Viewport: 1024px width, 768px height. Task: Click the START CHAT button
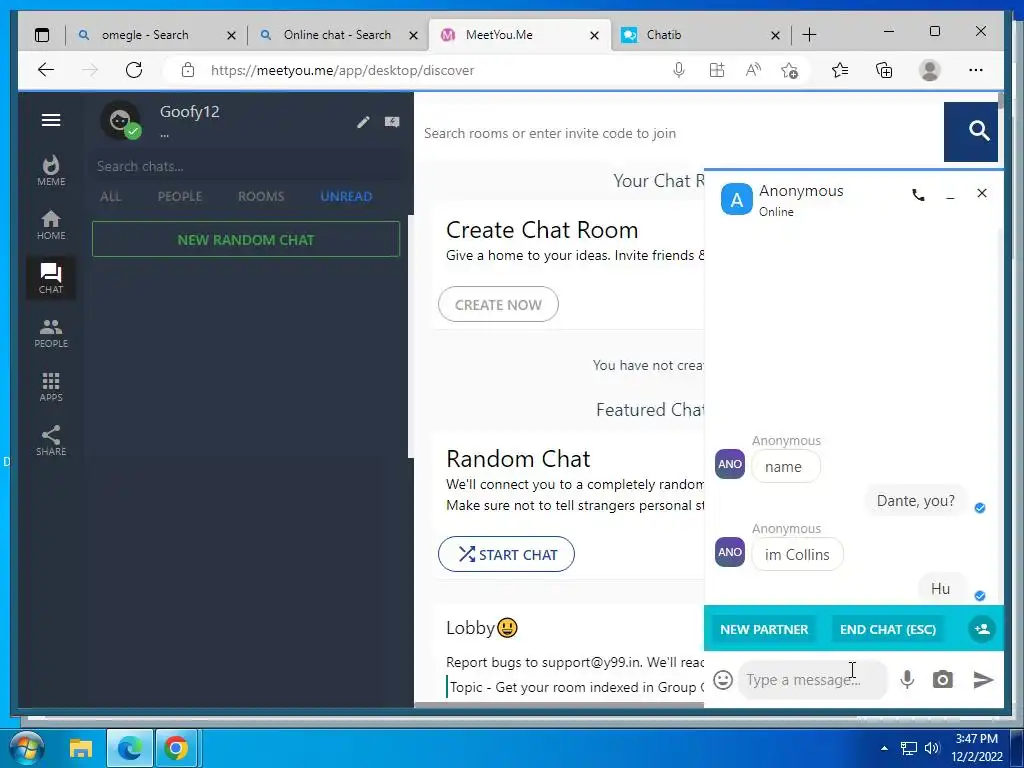tap(506, 554)
